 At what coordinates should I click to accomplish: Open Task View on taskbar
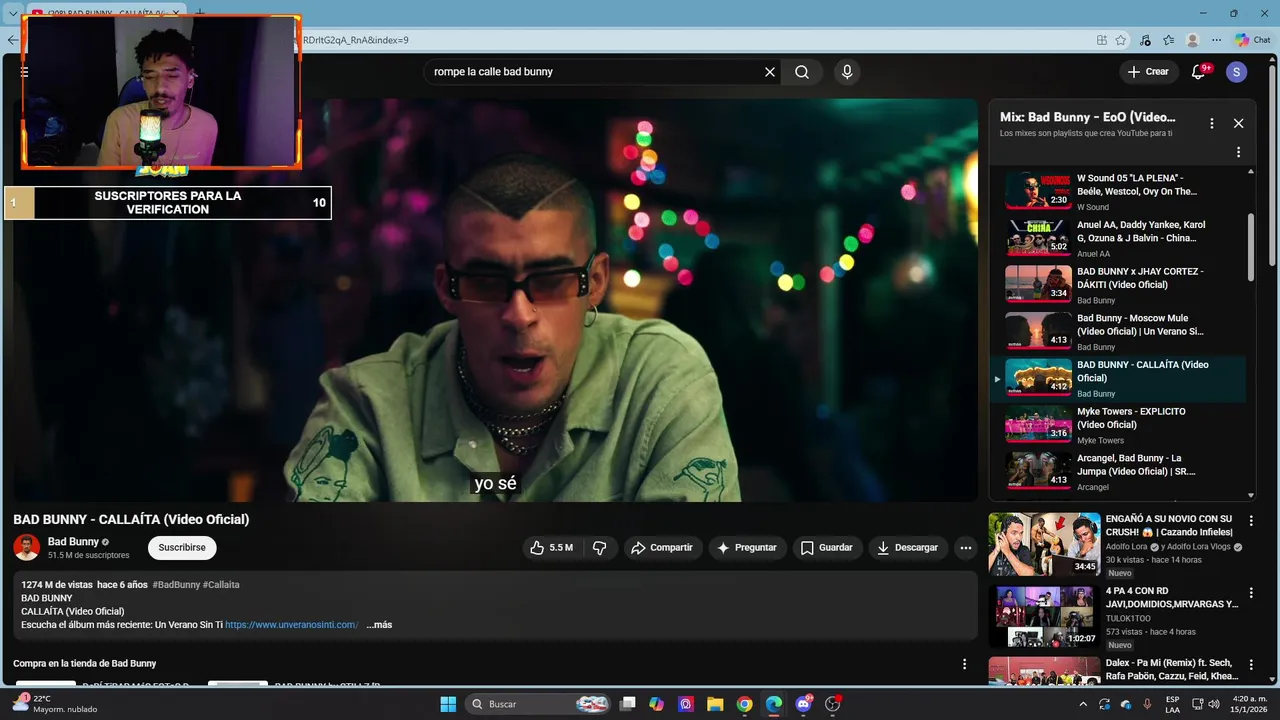627,704
